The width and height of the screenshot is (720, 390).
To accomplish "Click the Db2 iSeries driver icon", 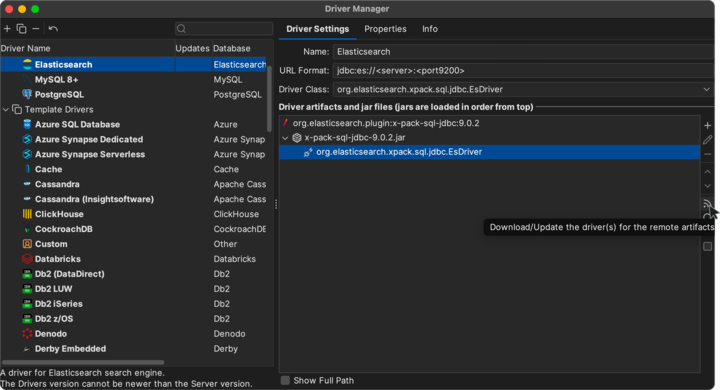I will click(27, 304).
